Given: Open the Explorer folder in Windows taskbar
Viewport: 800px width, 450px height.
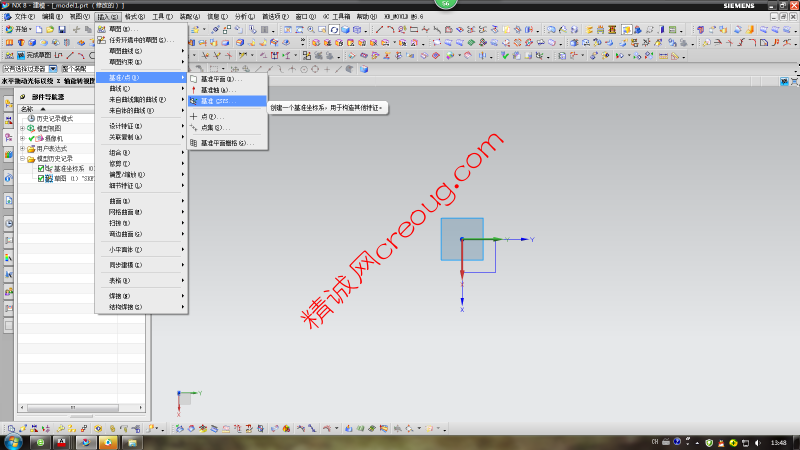Looking at the screenshot, I should point(132,442).
